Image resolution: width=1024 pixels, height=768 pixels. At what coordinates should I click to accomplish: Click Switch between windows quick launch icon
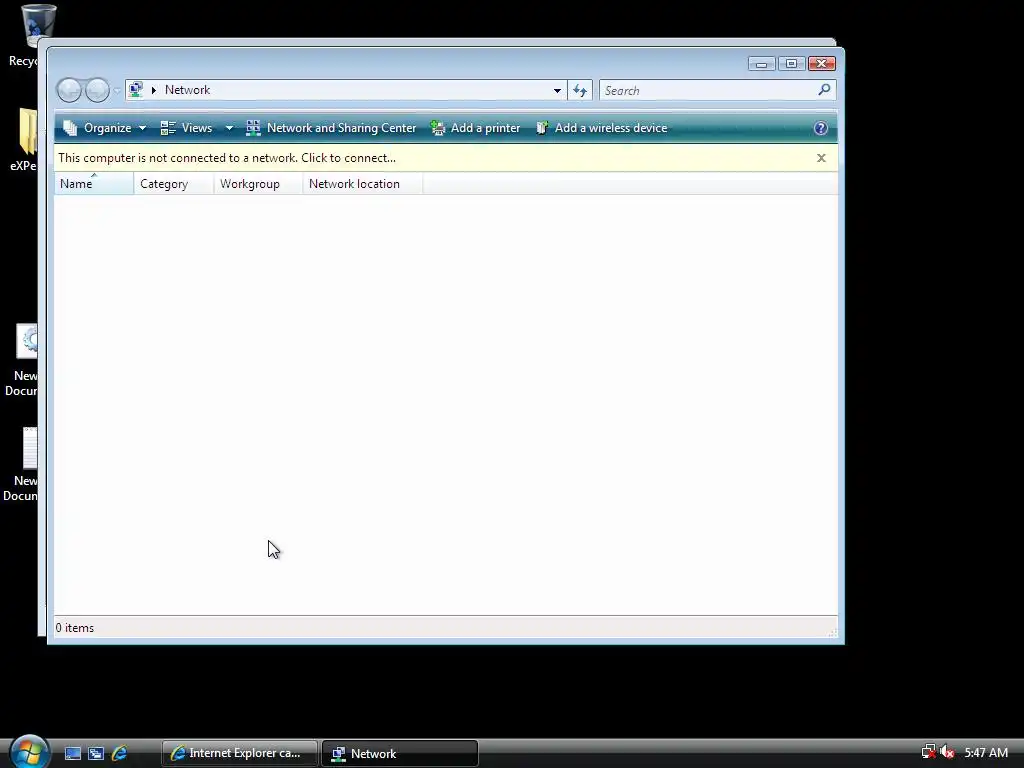point(96,753)
